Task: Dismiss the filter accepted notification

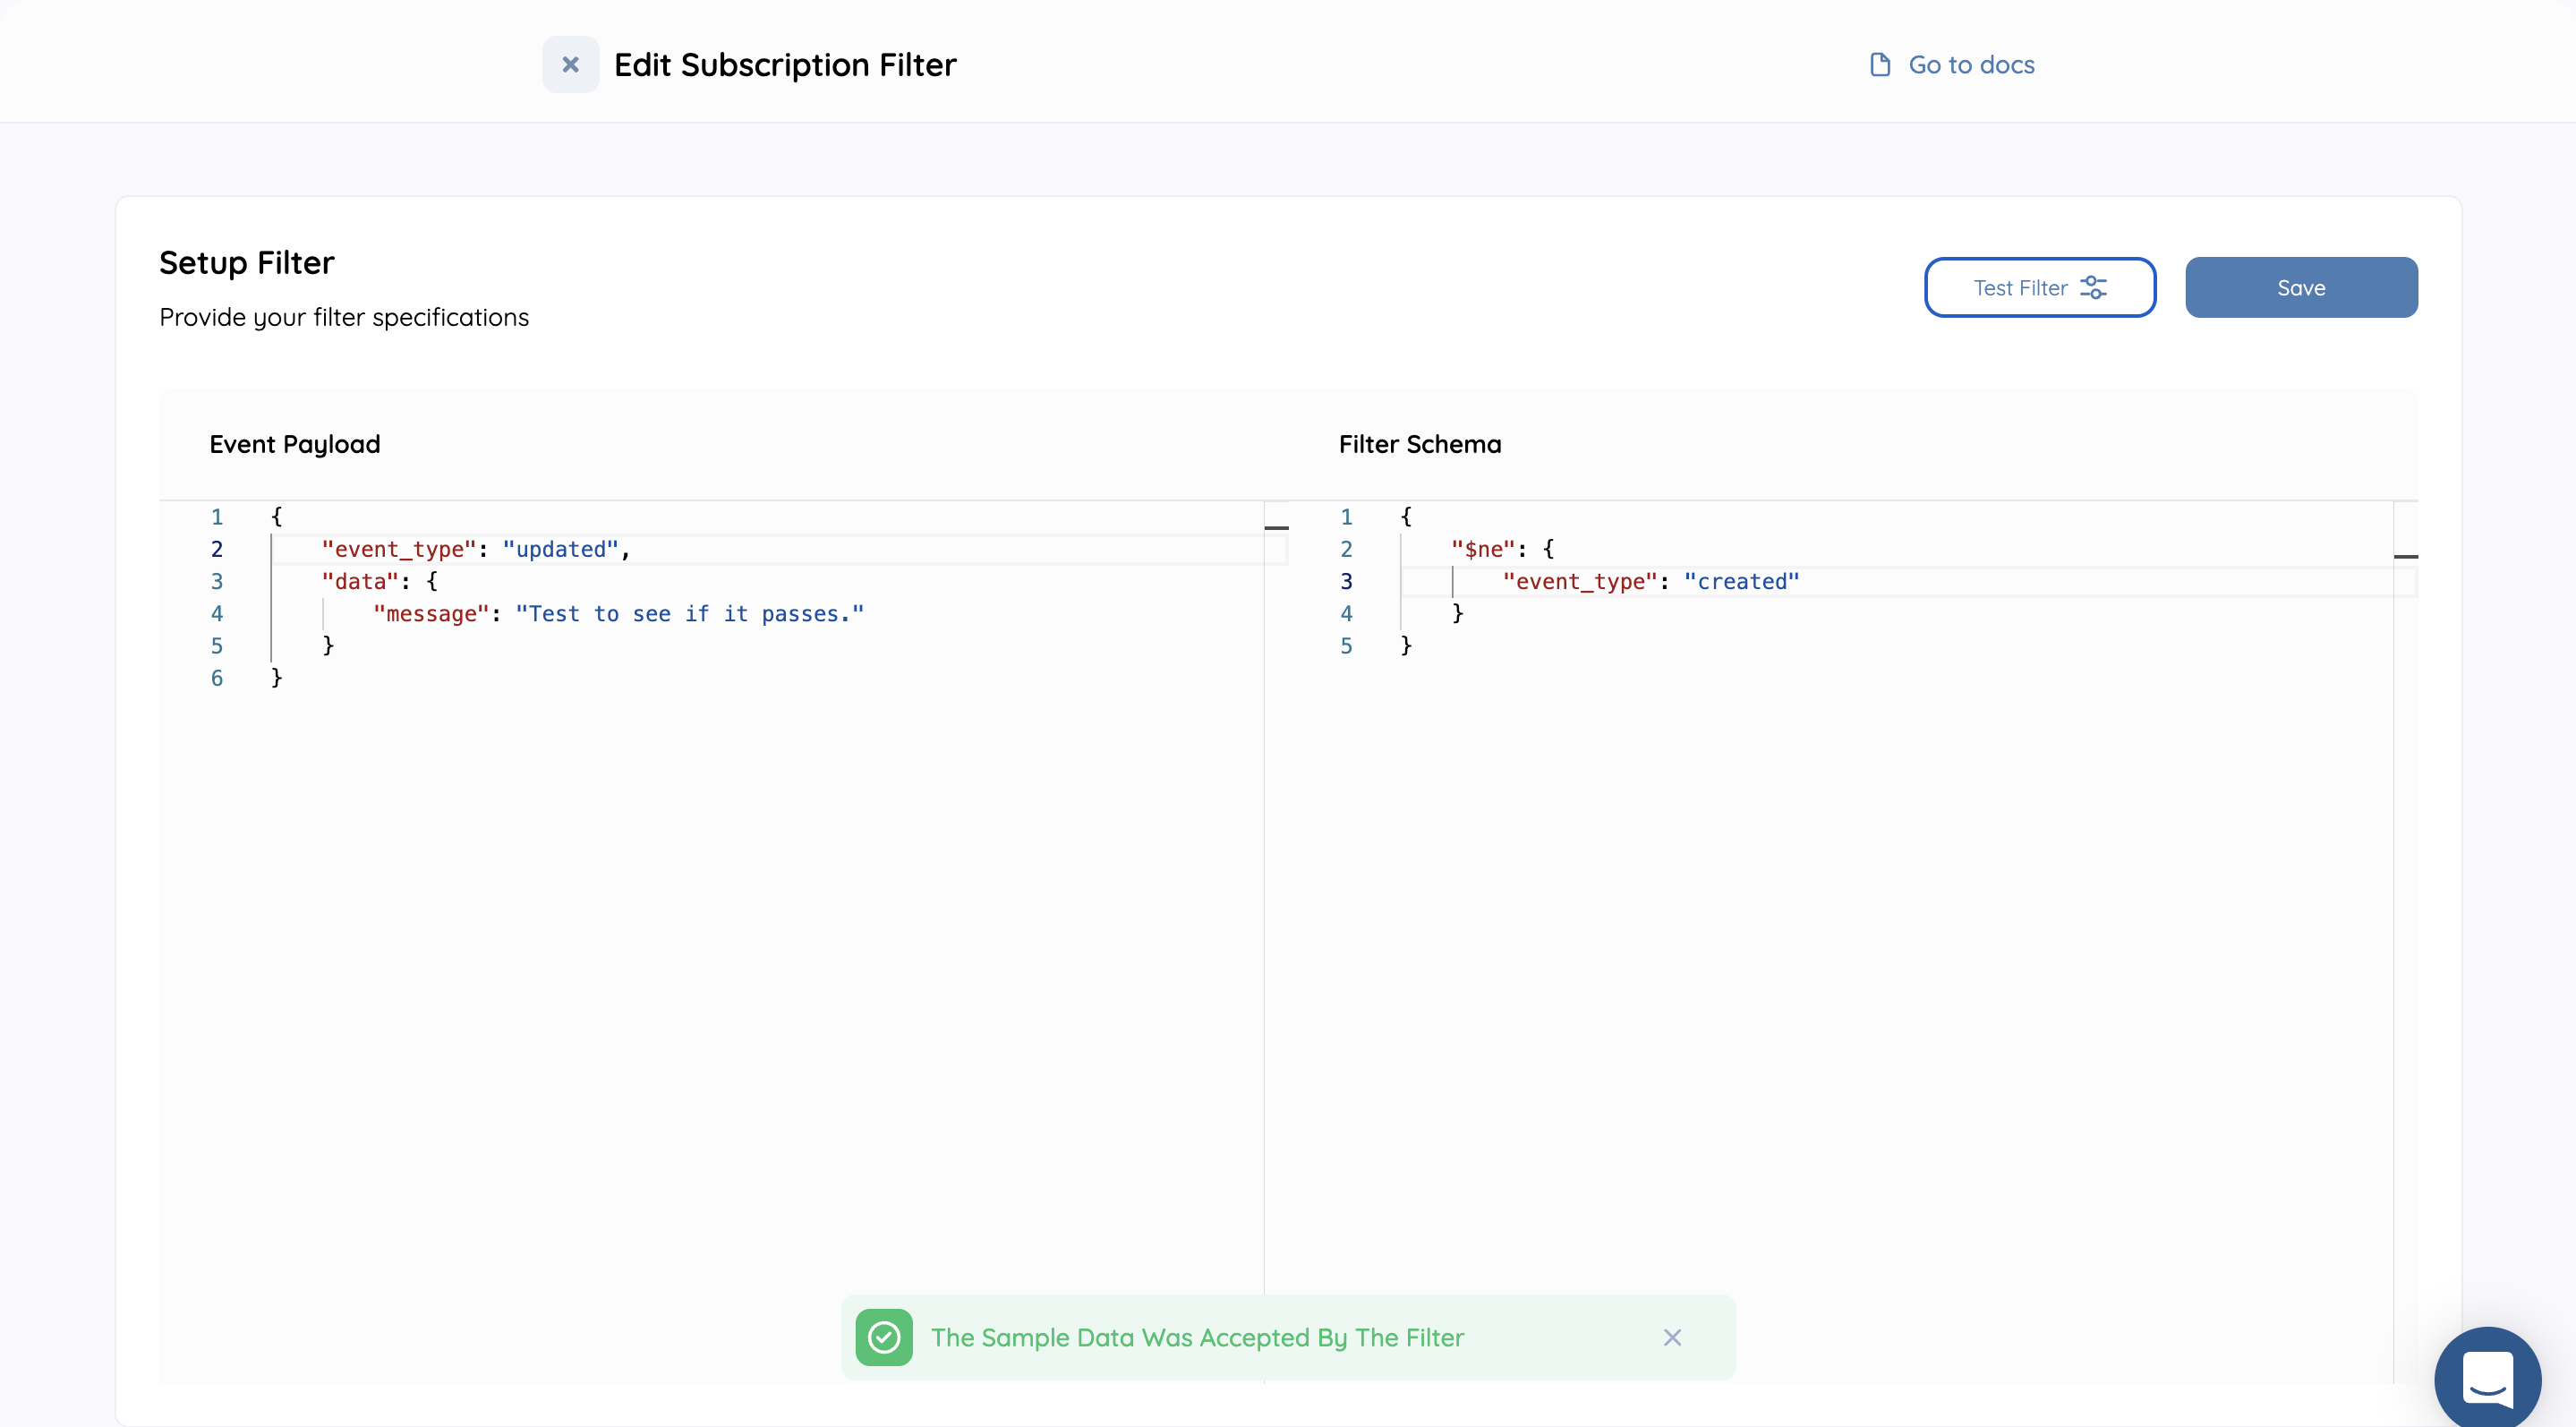Action: coord(1672,1337)
